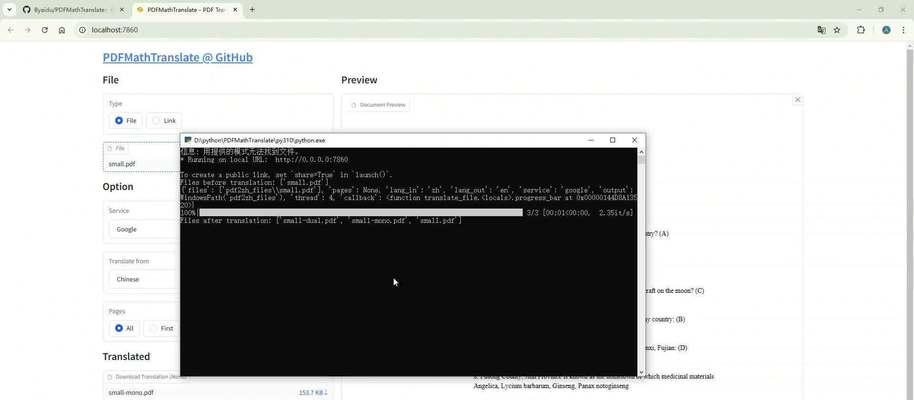
Task: Click the uploaded small.pdf file entry
Action: point(122,164)
